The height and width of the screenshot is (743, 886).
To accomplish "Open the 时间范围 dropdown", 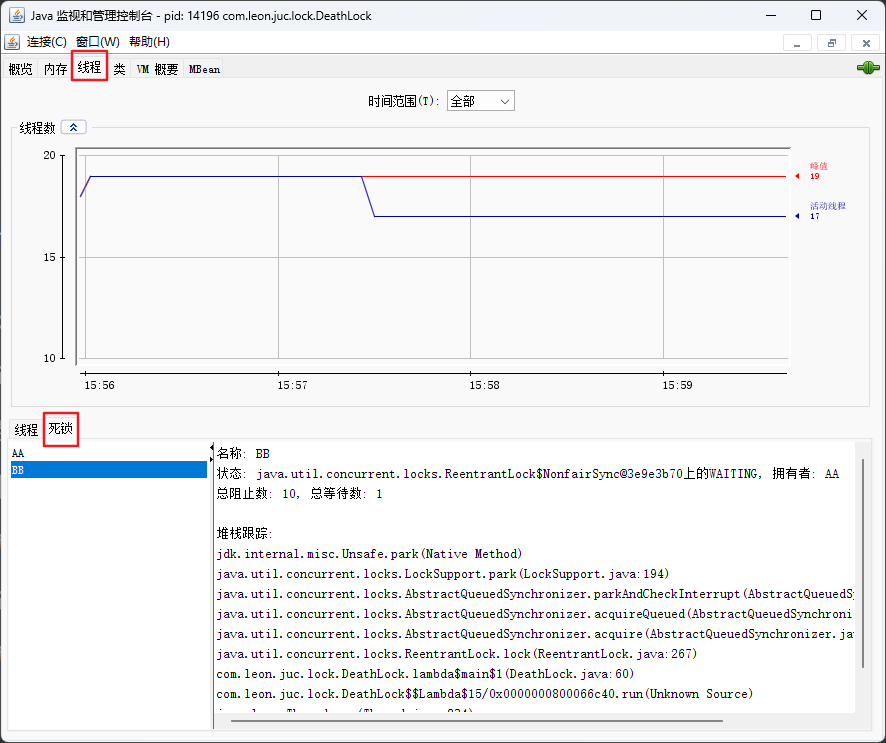I will (480, 101).
